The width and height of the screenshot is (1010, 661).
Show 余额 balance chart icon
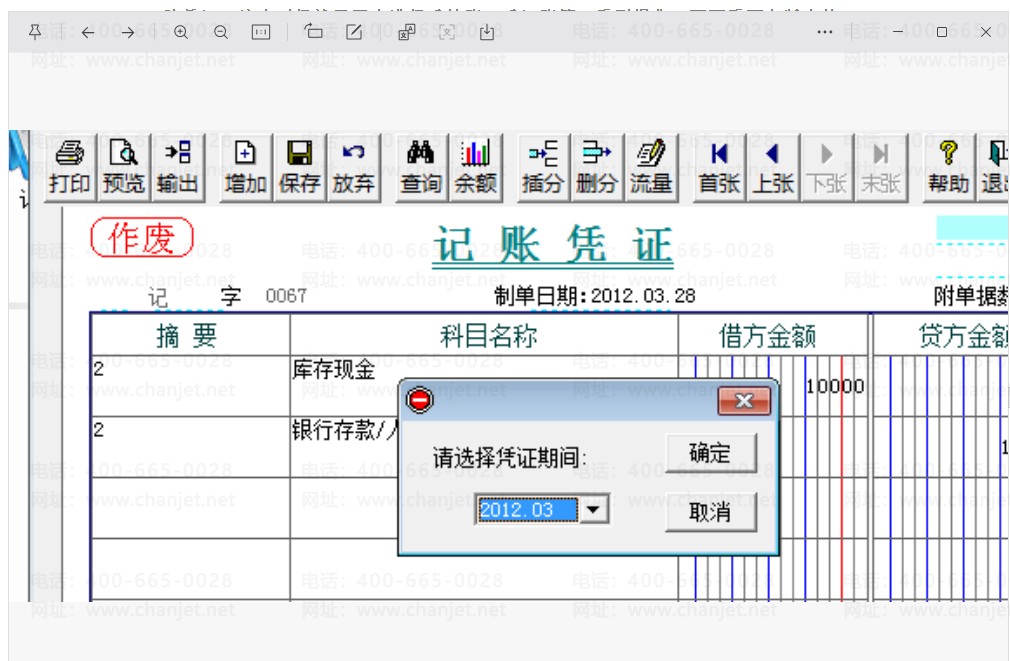(x=475, y=168)
